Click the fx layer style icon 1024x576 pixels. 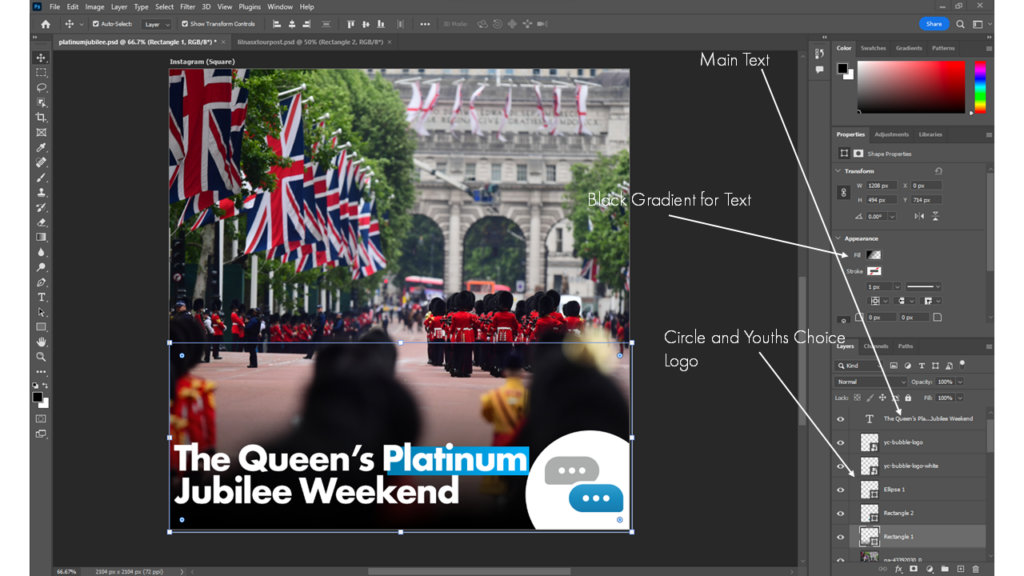[898, 569]
